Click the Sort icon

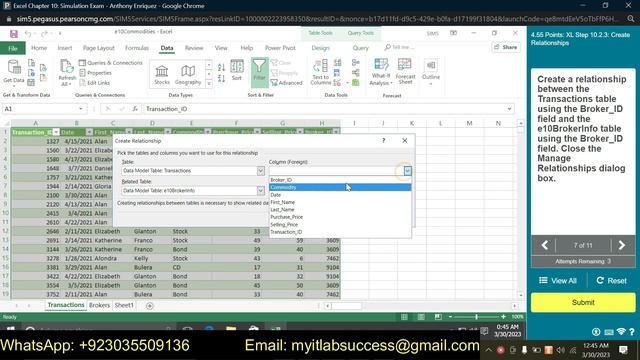pos(237,70)
